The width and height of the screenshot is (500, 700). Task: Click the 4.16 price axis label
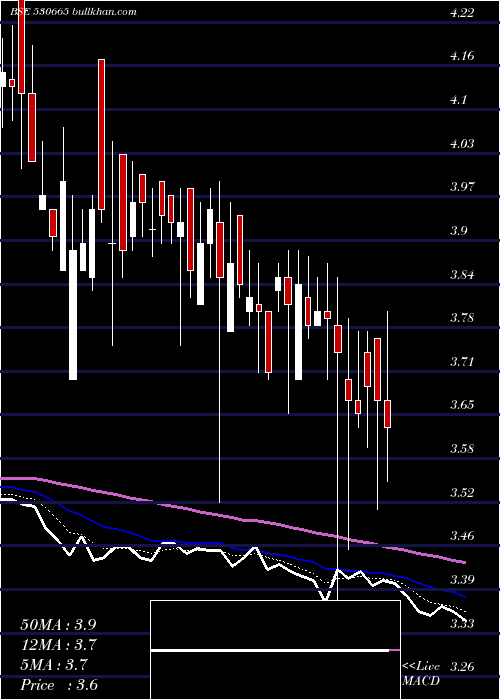coord(461,56)
